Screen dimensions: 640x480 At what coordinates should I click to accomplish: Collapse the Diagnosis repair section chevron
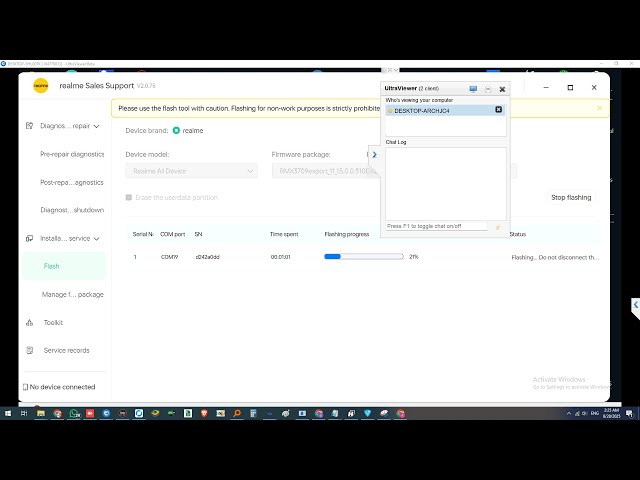point(96,126)
